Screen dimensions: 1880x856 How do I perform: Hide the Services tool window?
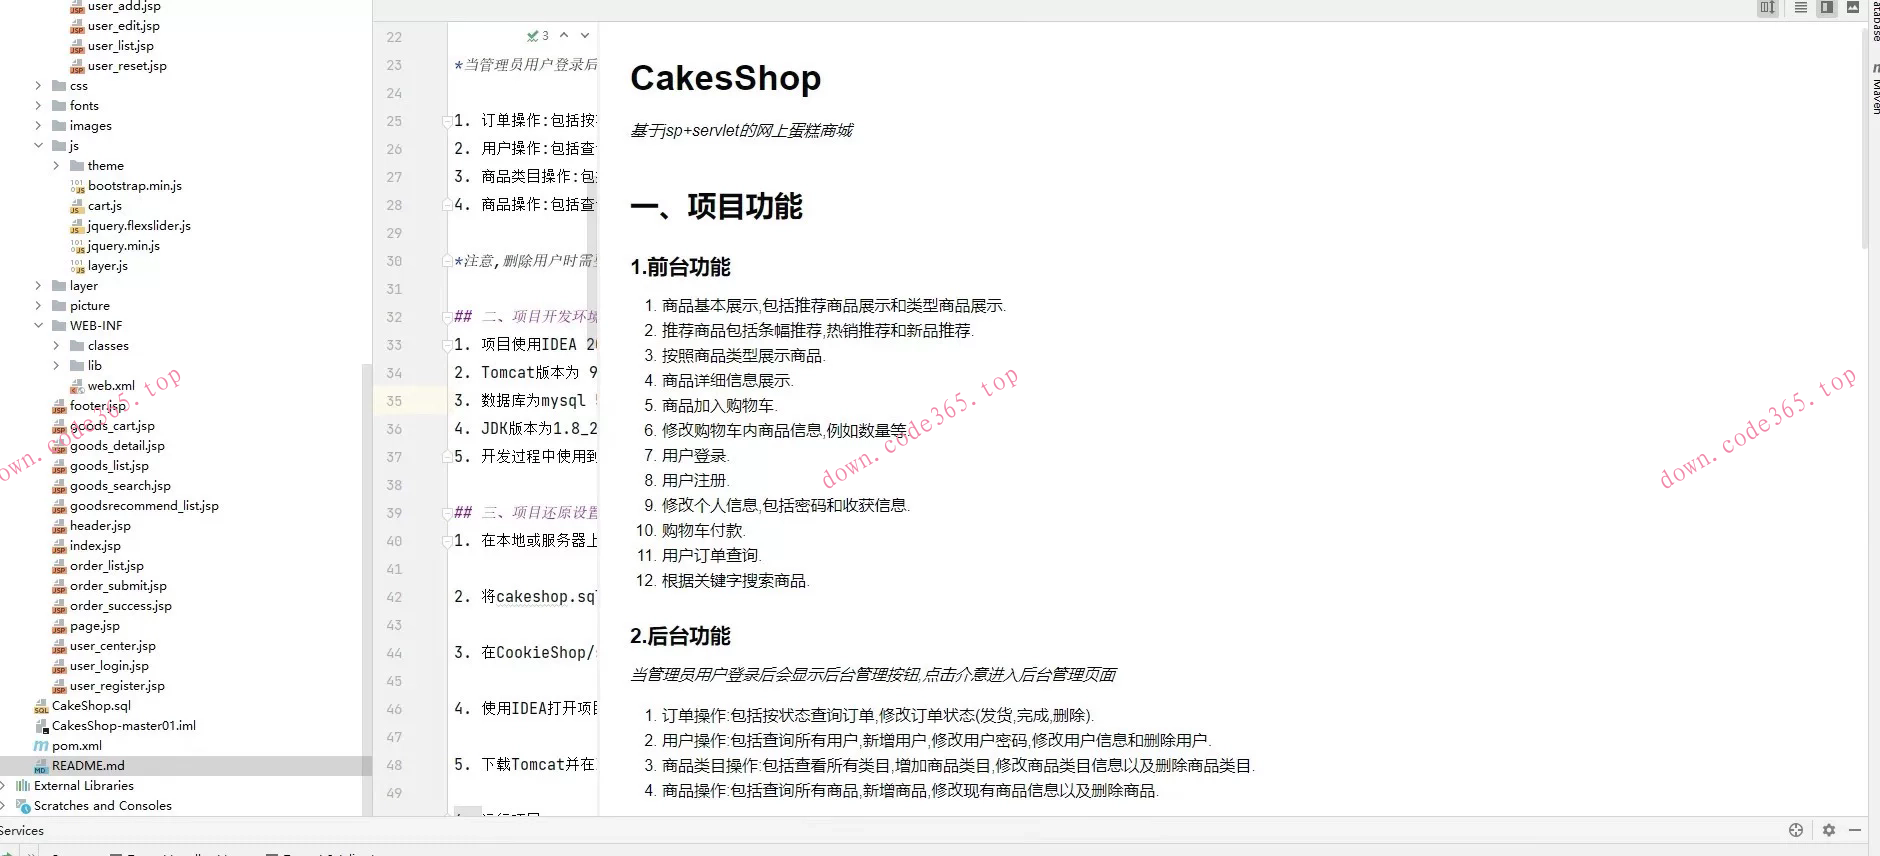click(x=1855, y=830)
